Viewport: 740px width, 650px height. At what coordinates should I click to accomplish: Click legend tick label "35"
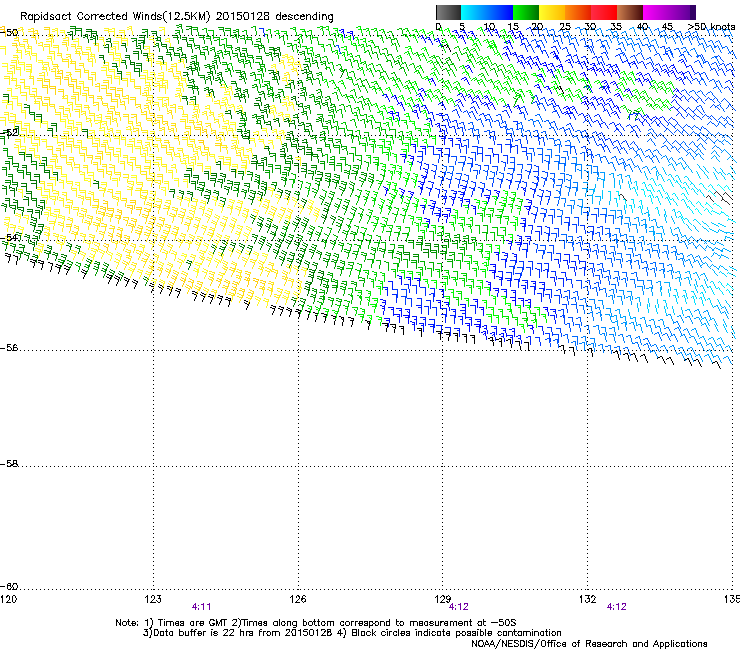pyautogui.click(x=616, y=27)
